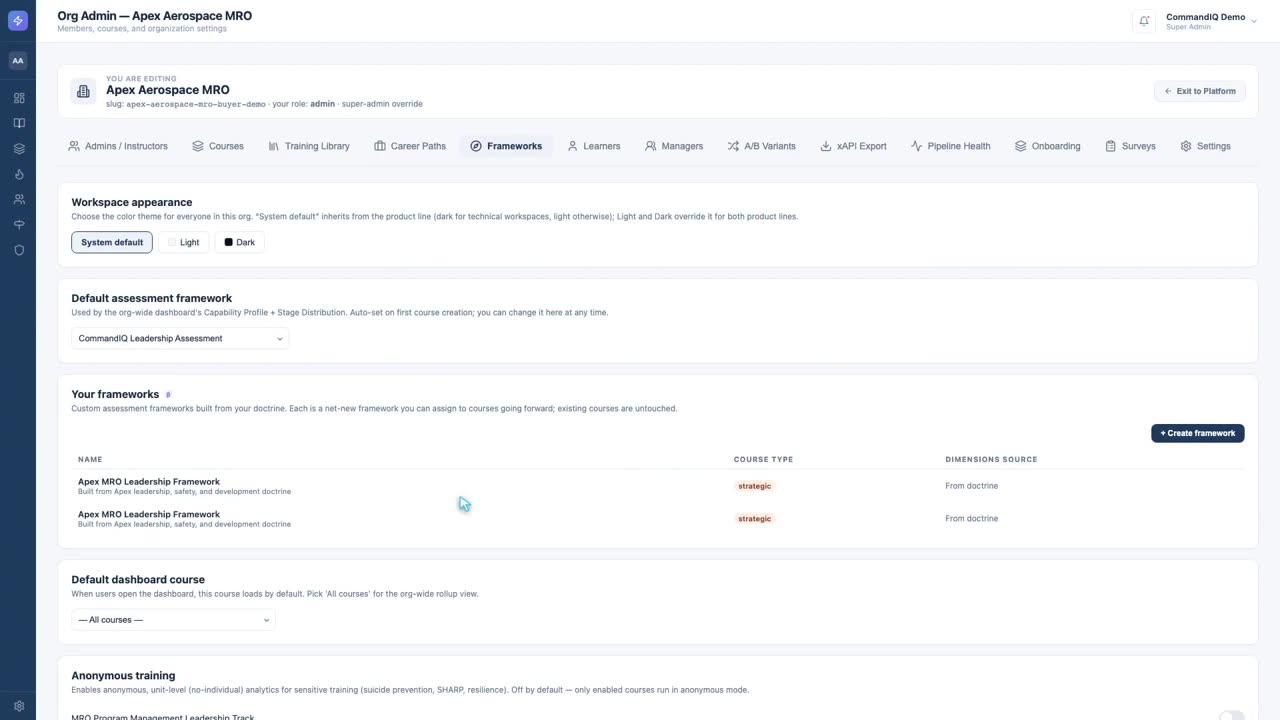Click Exit to Platform button
Viewport: 1280px width, 720px height.
pos(1200,91)
